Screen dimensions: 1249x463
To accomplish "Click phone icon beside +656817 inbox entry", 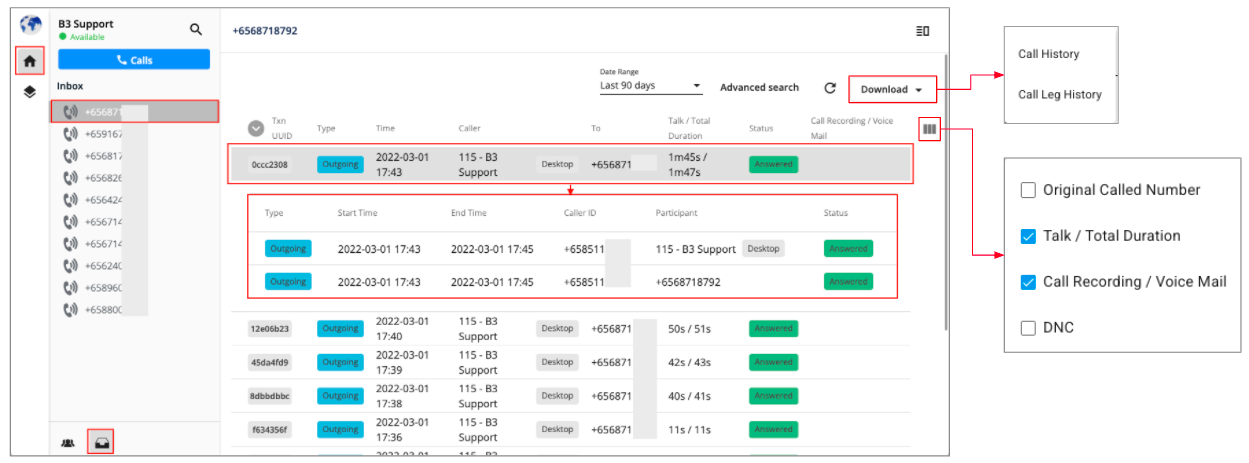I will tap(71, 156).
